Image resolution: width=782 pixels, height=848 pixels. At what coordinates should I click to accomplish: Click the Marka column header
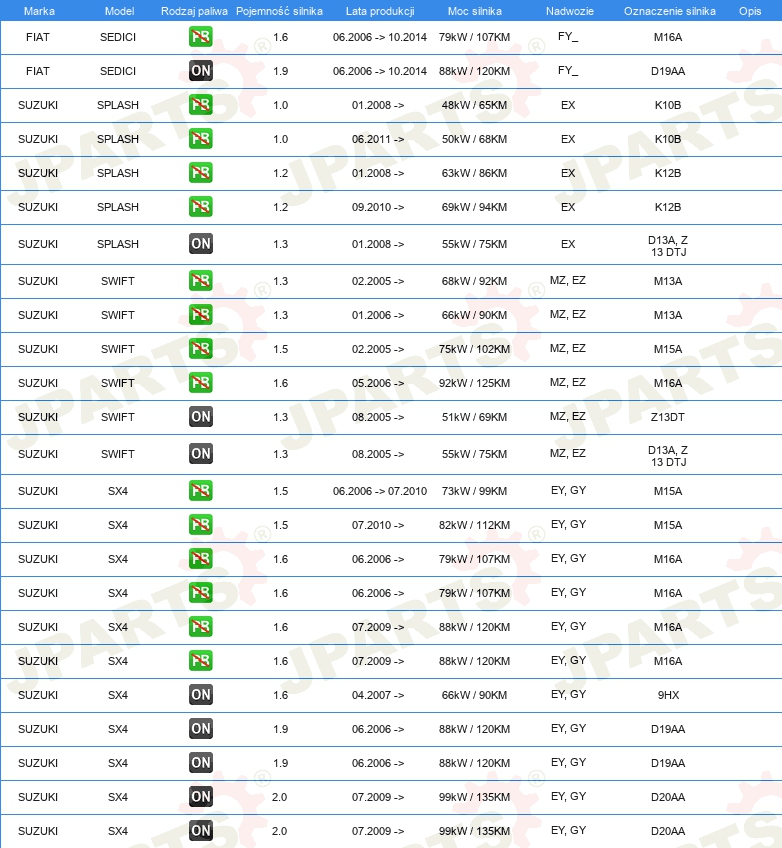point(39,11)
